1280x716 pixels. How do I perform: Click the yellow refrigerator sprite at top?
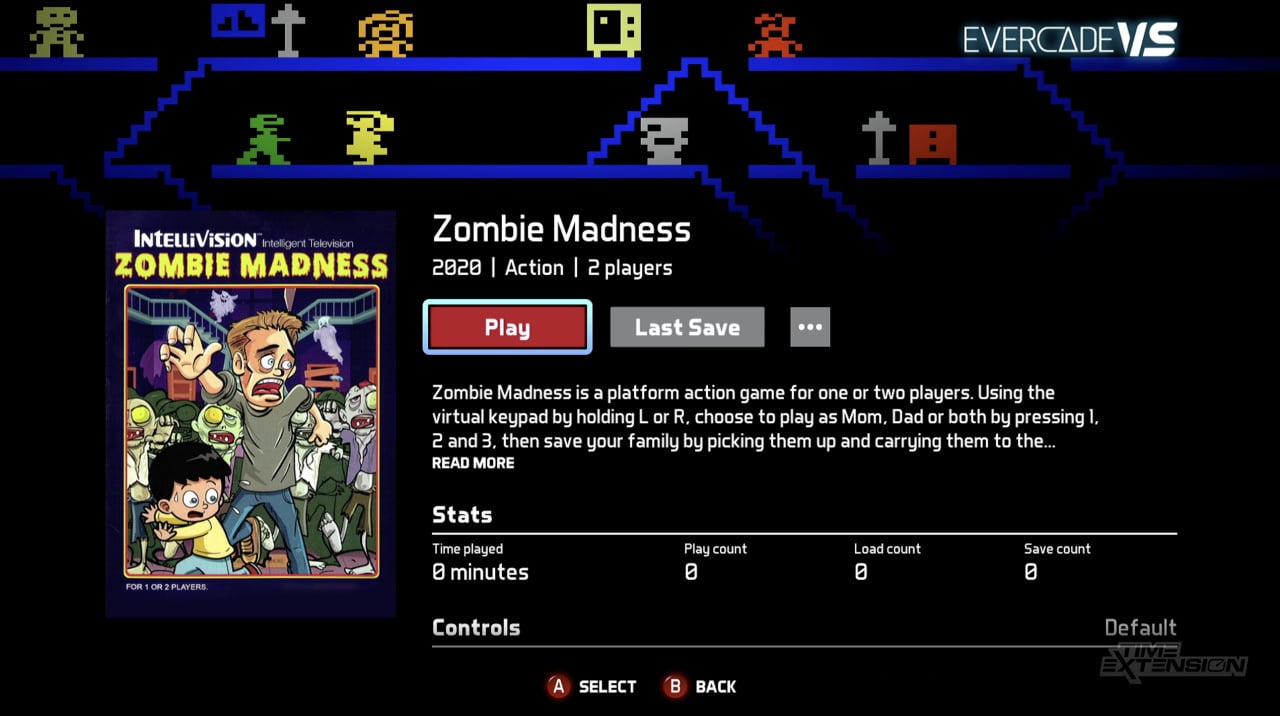[x=613, y=30]
